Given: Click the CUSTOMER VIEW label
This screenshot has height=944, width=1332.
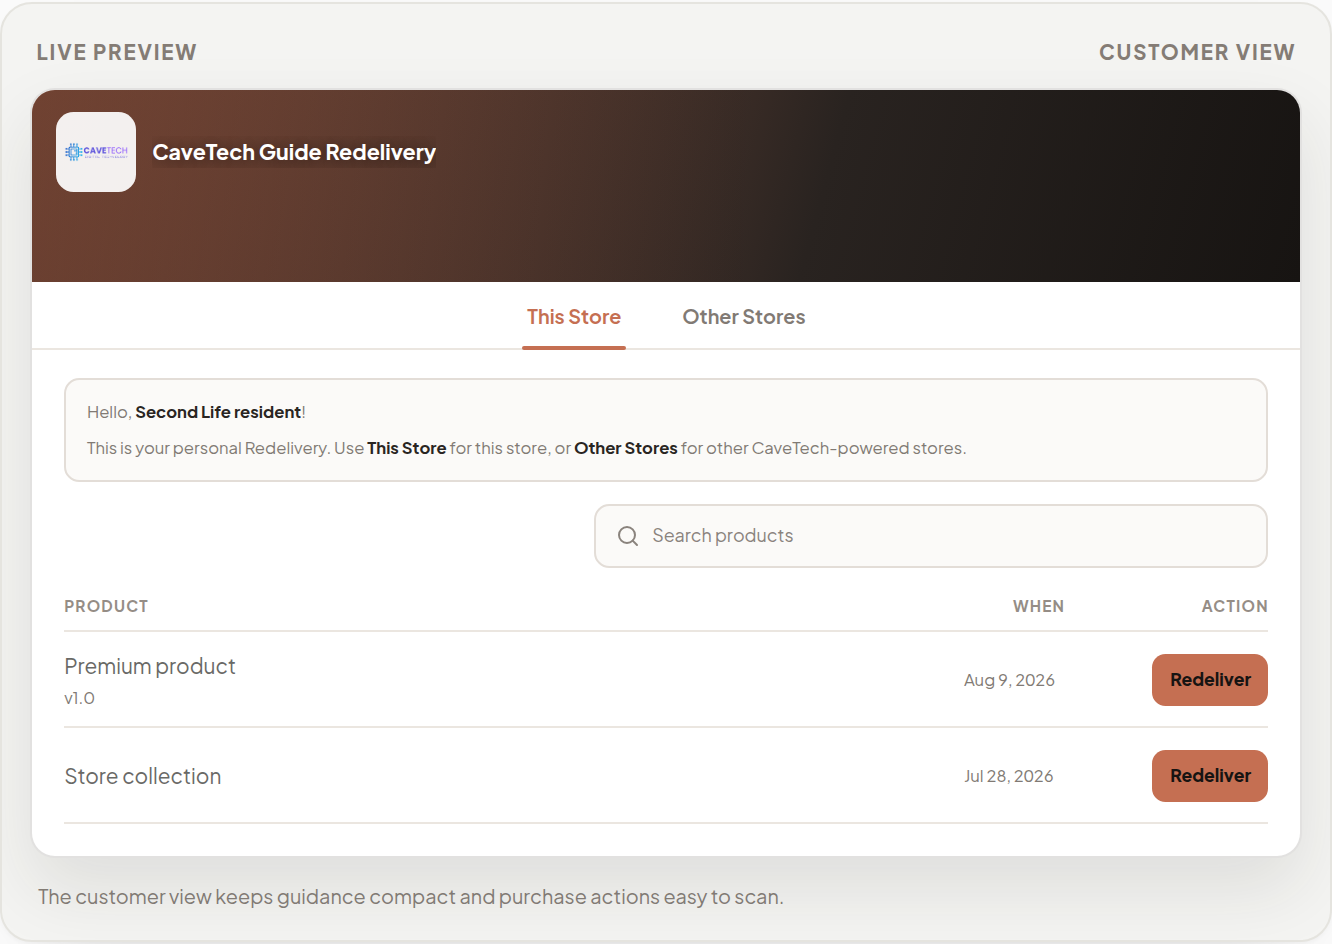Looking at the screenshot, I should [x=1197, y=52].
